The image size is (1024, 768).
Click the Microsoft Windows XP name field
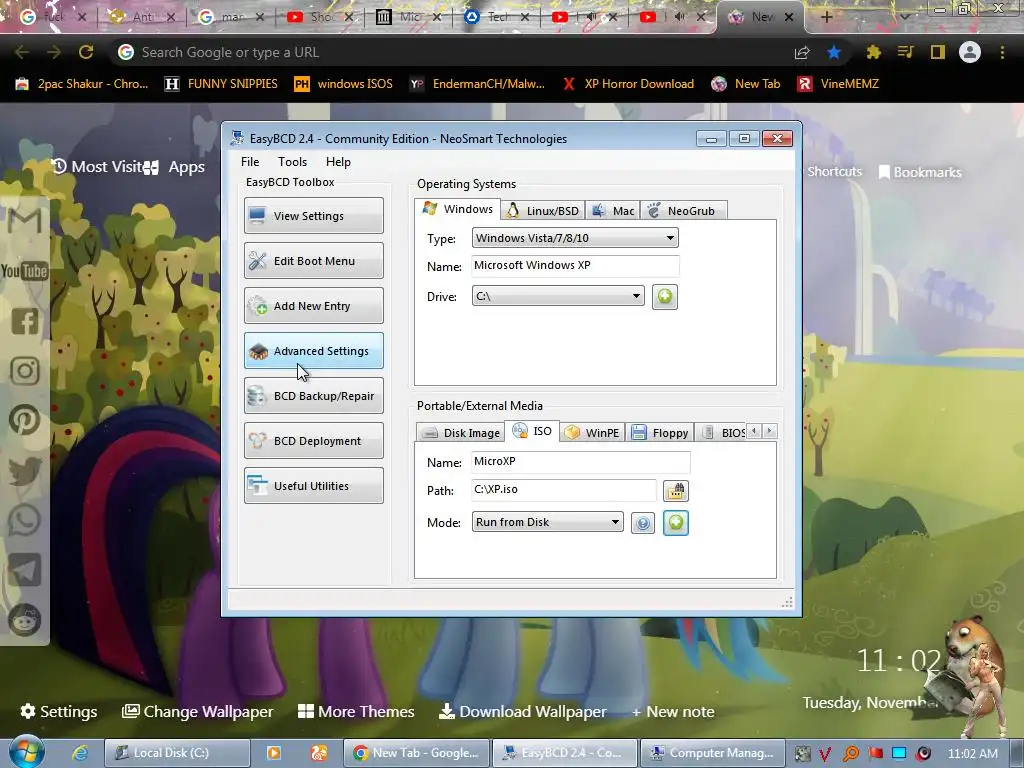[575, 265]
